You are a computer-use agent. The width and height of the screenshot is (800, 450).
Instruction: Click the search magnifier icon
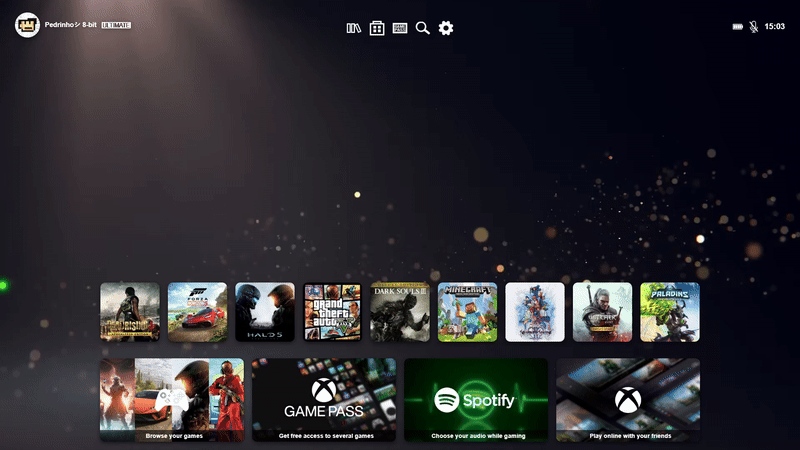coord(422,28)
